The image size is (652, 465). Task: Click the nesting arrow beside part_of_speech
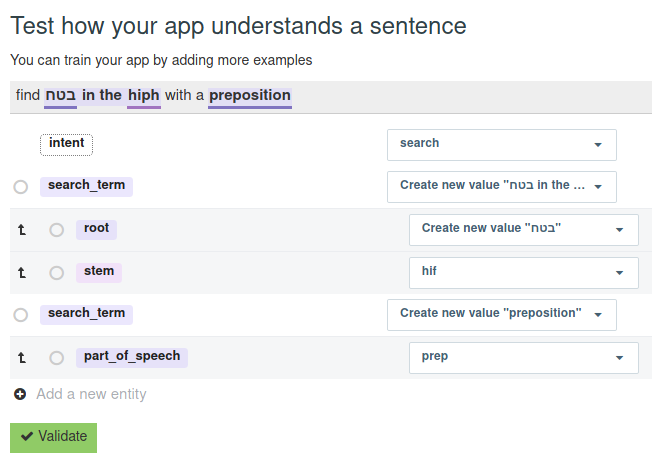click(x=22, y=357)
